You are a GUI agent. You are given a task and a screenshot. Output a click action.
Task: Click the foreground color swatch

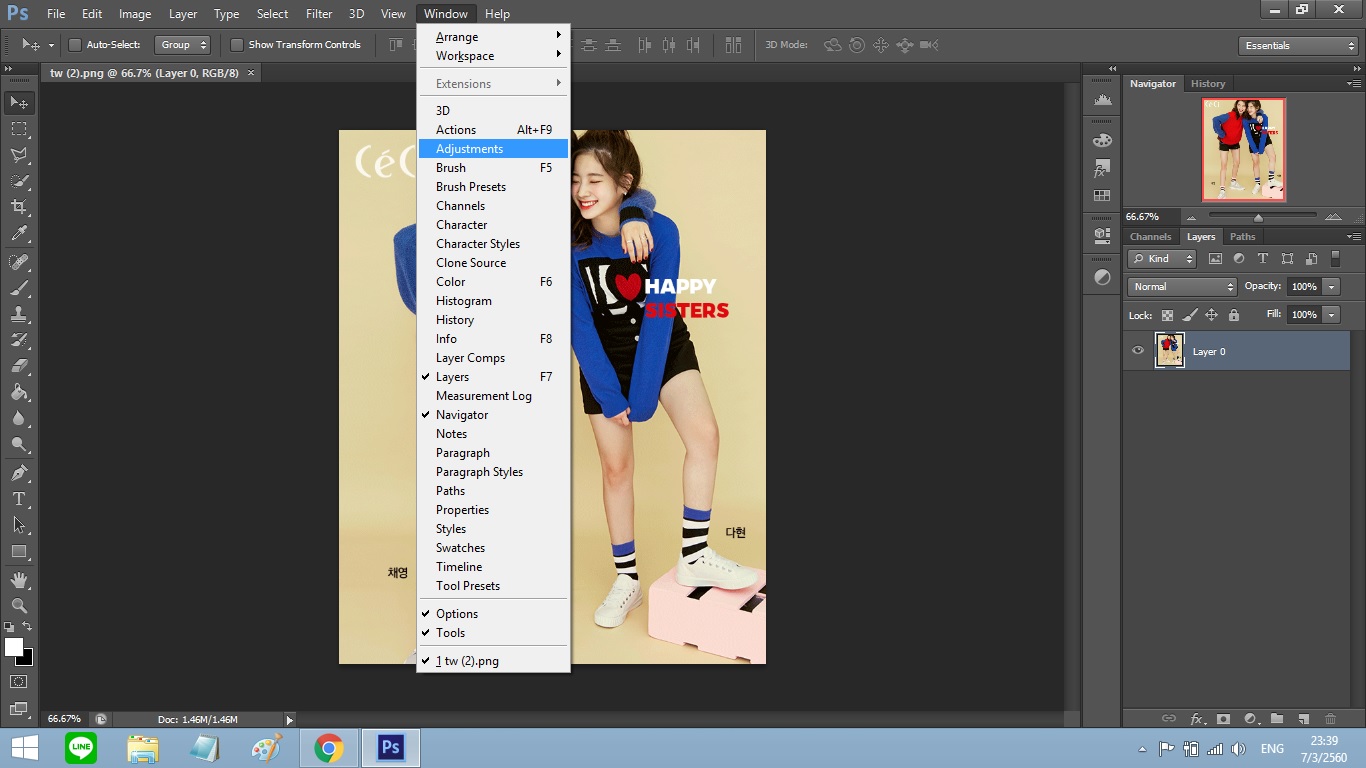(14, 647)
